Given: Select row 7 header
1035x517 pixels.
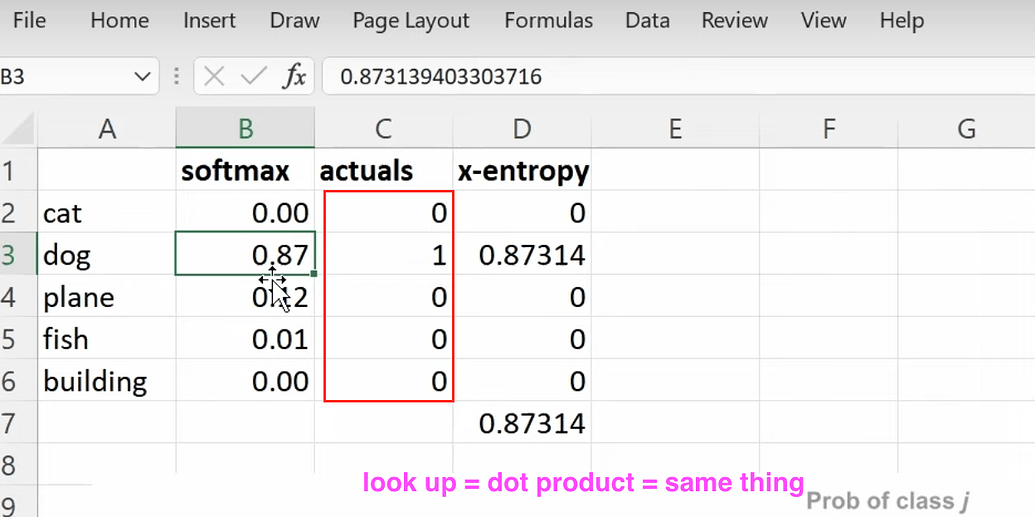Looking at the screenshot, I should (10, 423).
